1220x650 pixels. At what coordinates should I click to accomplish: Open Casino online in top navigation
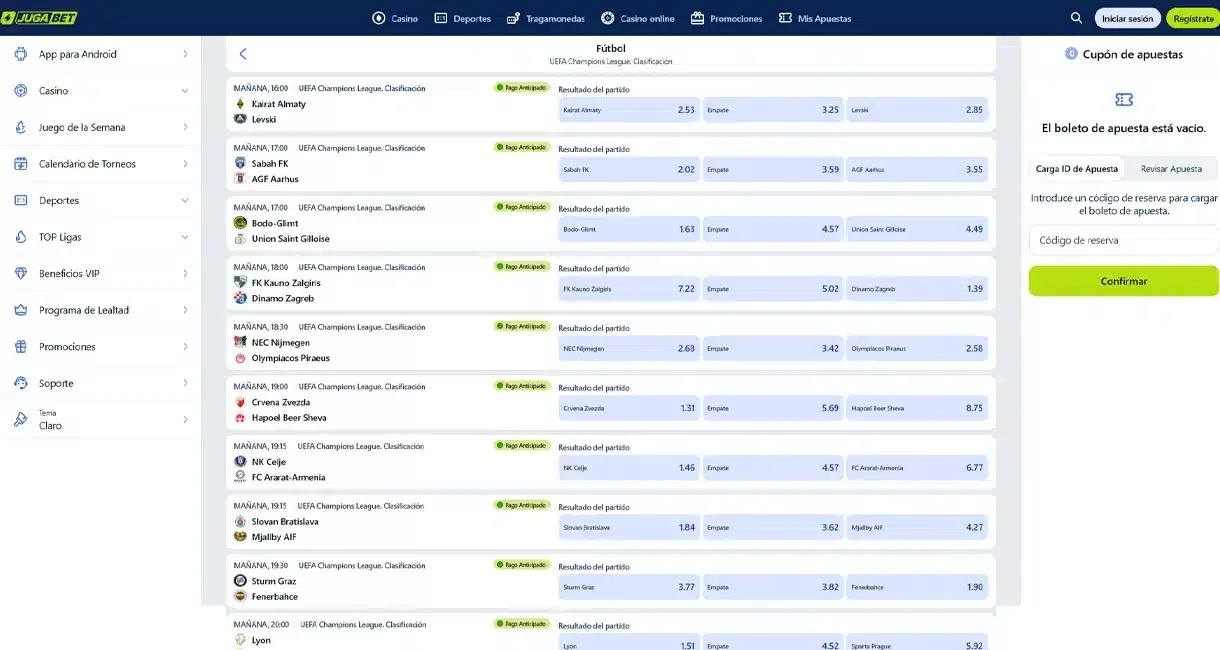coord(638,18)
